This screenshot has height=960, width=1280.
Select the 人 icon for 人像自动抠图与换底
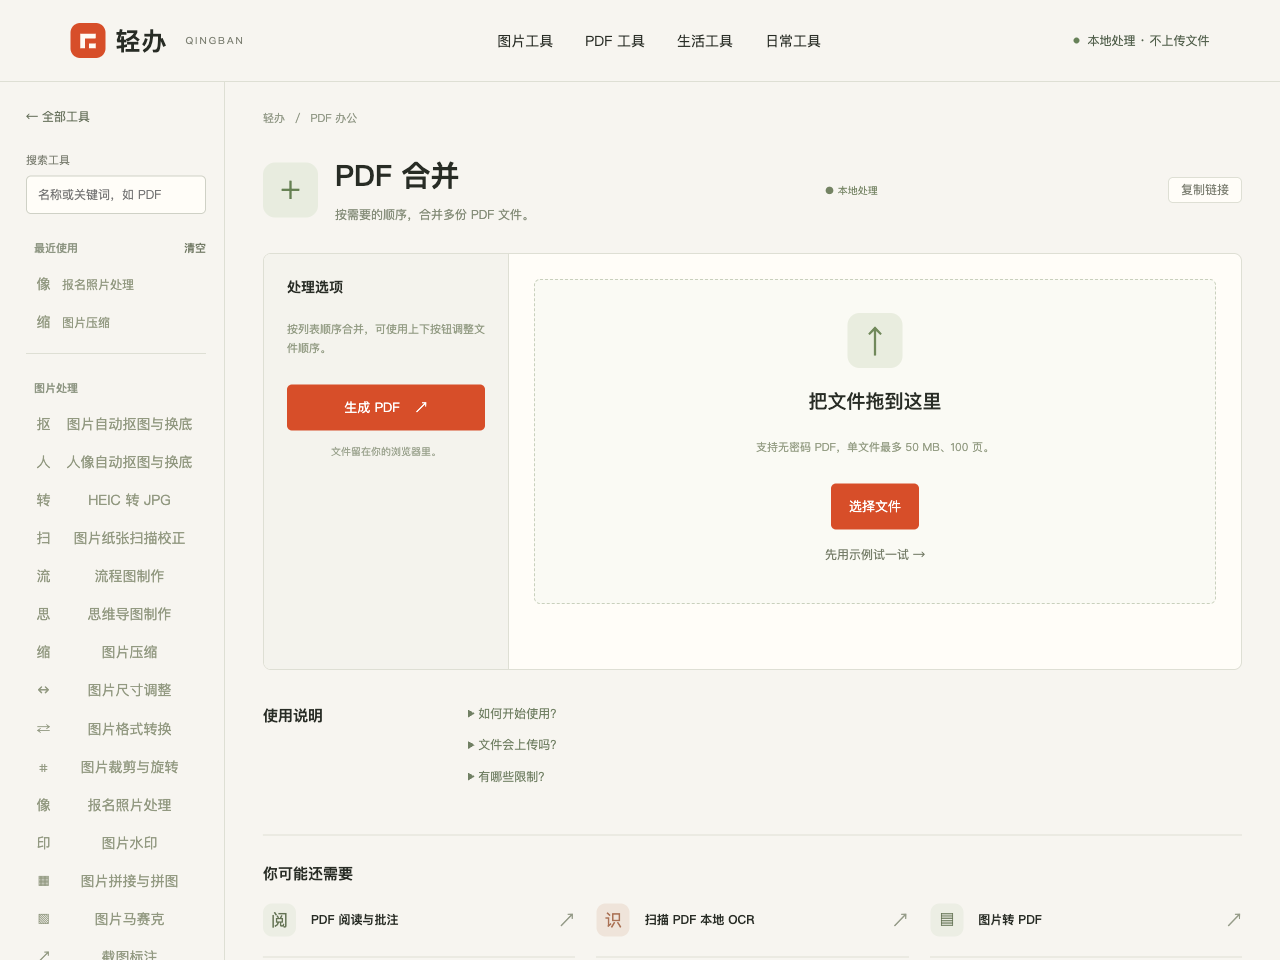(43, 462)
